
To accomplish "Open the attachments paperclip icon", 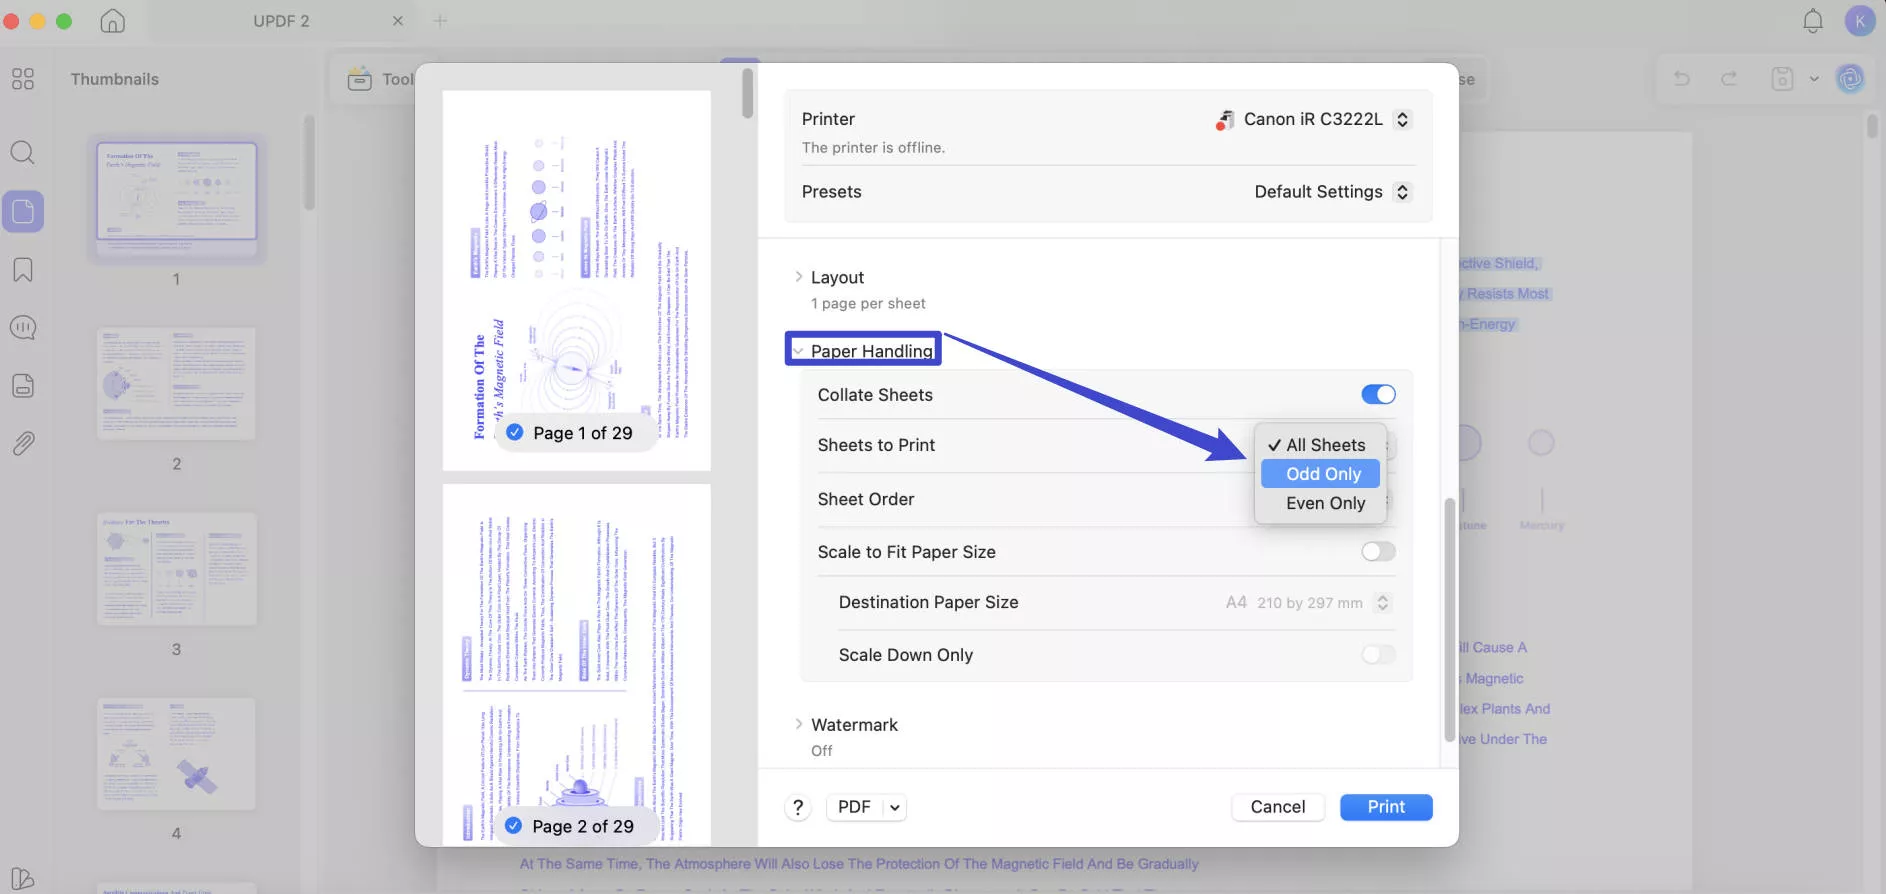I will point(23,443).
